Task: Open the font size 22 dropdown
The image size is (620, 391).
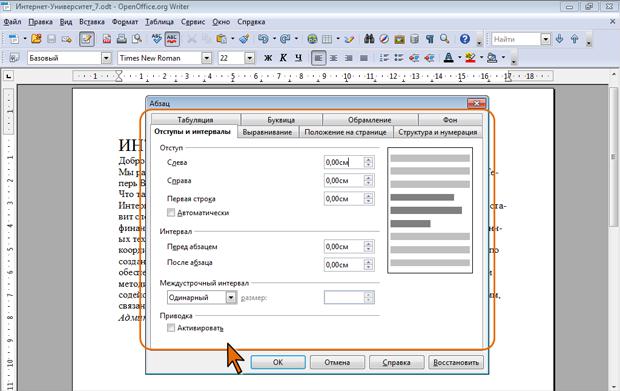Action: pyautogui.click(x=249, y=58)
